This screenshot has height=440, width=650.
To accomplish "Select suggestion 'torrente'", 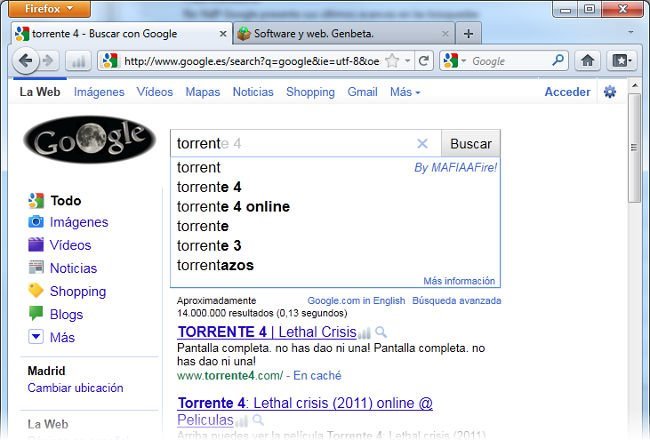I will coord(335,226).
